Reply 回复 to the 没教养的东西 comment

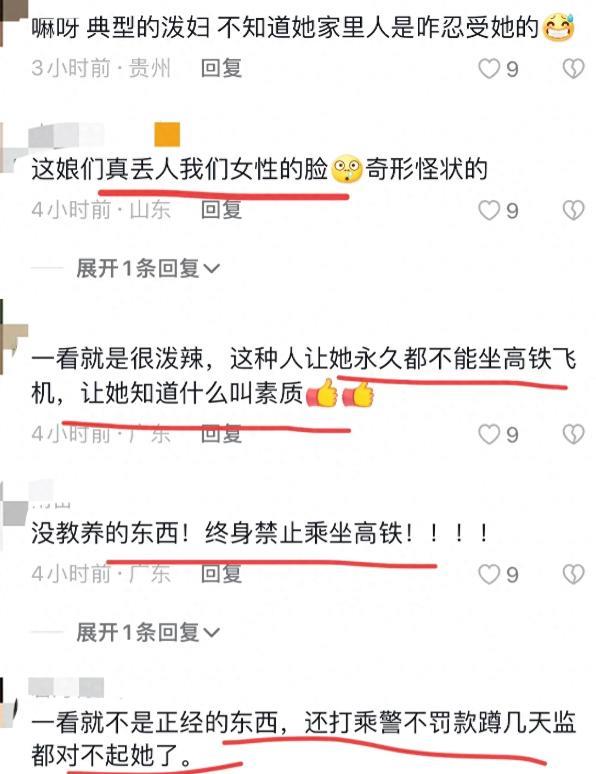[221, 574]
